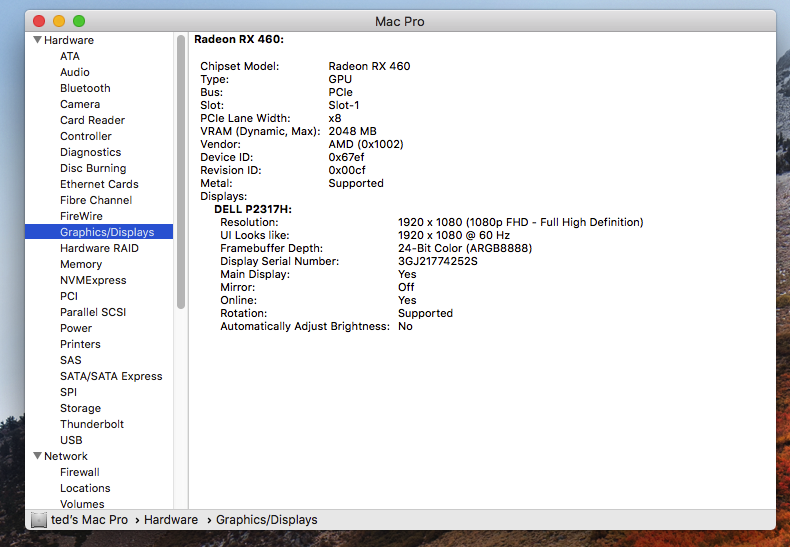Open Card Reader information
This screenshot has height=547, width=790.
[x=92, y=120]
